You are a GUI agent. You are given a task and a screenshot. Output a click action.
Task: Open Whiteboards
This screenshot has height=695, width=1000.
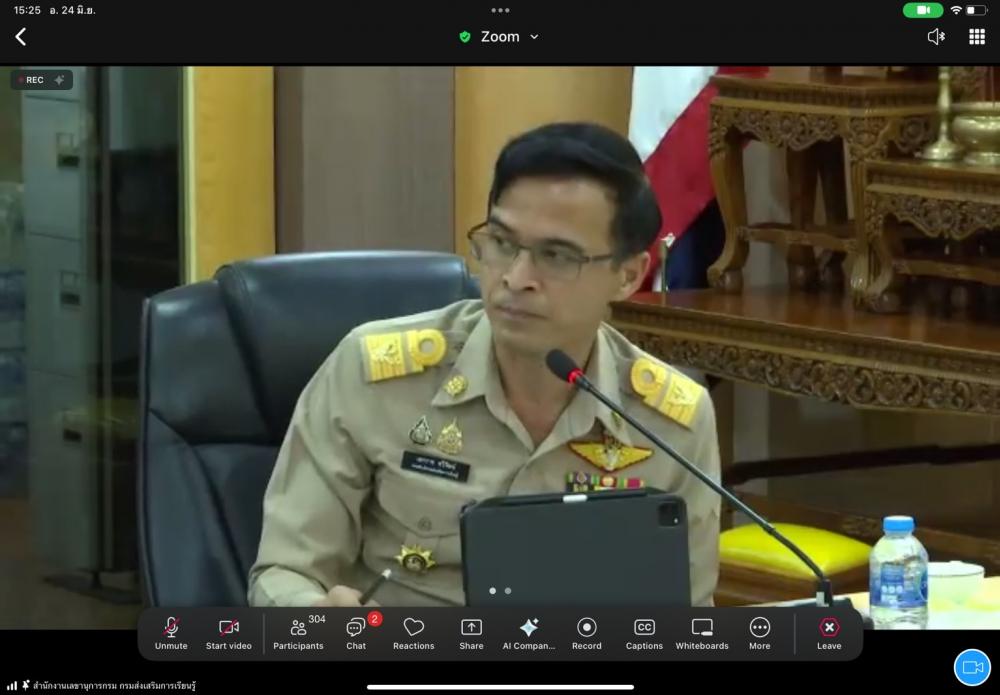702,634
